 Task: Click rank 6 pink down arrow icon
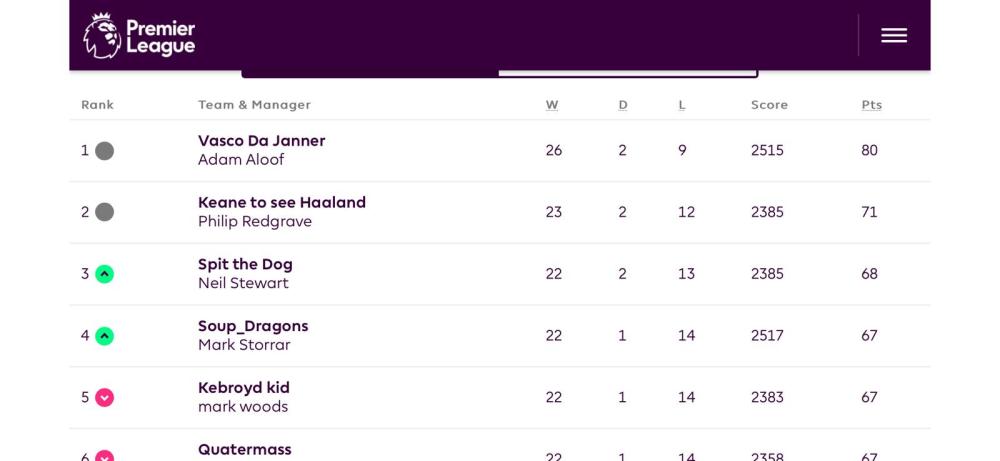point(104,457)
